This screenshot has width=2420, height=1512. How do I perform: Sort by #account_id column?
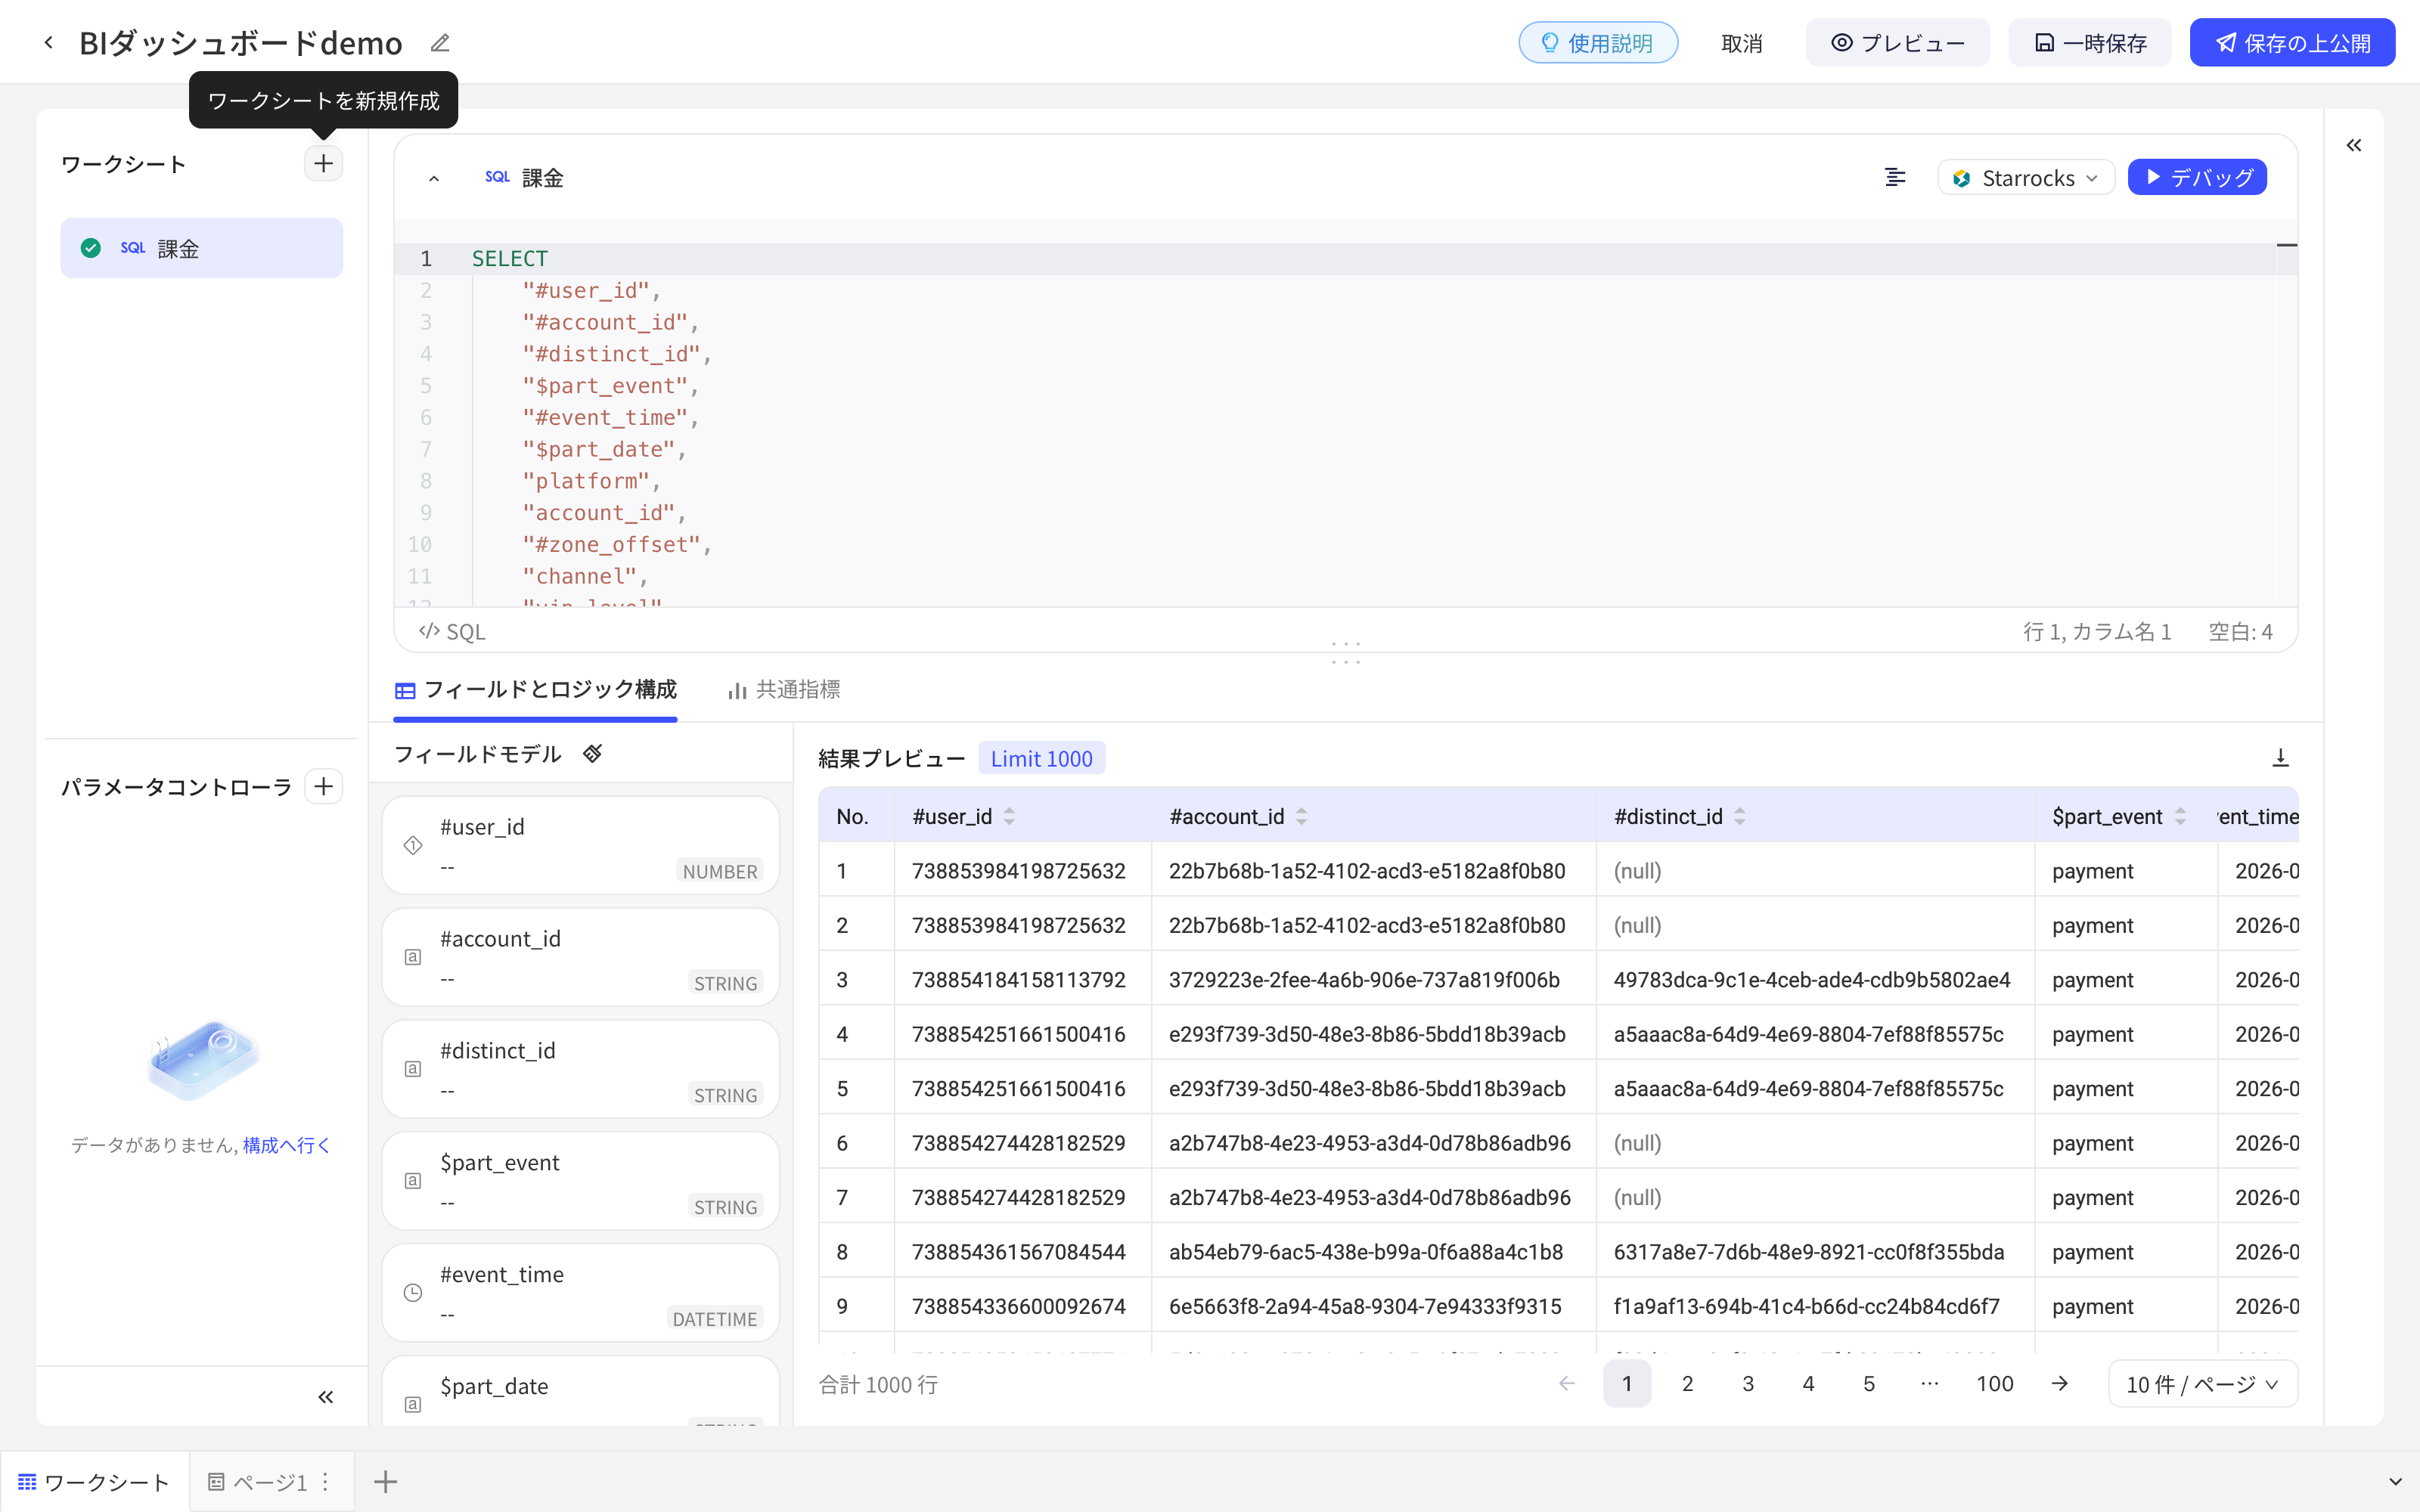1301,817
